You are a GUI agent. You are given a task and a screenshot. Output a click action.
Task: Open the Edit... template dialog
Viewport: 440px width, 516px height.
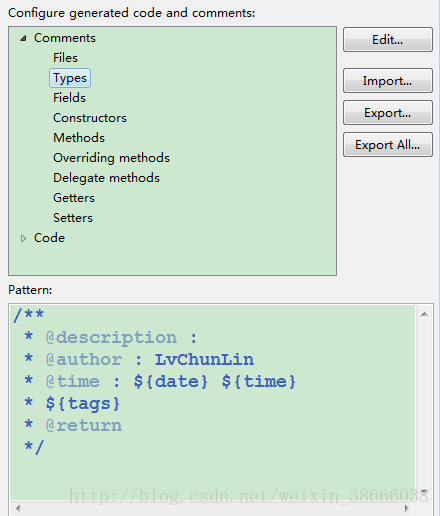pyautogui.click(x=388, y=40)
